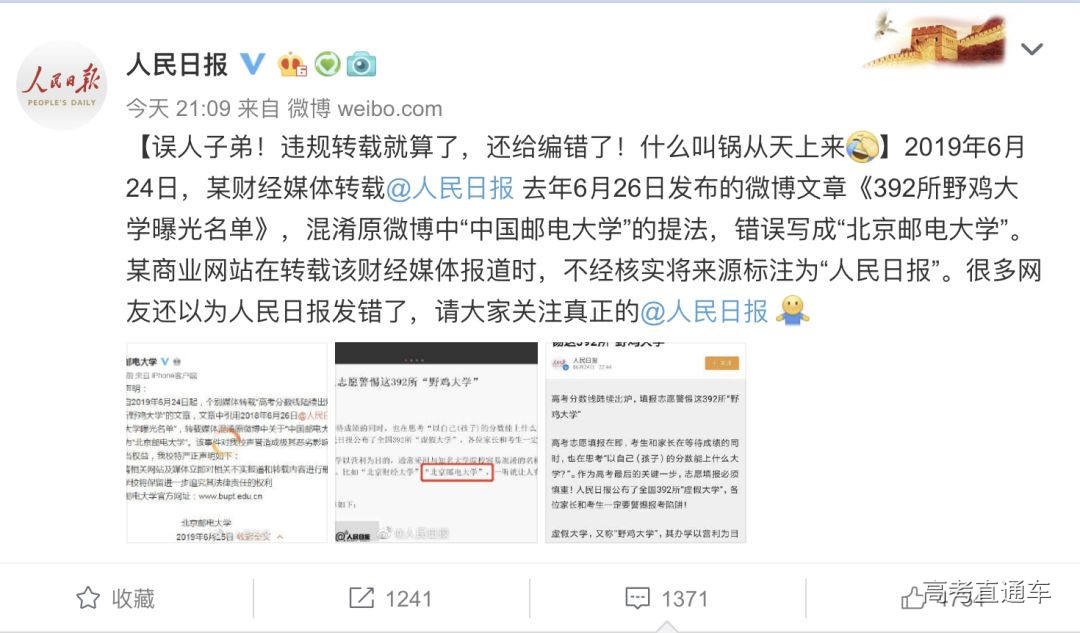Repost using the share icon showing 1241

click(362, 598)
